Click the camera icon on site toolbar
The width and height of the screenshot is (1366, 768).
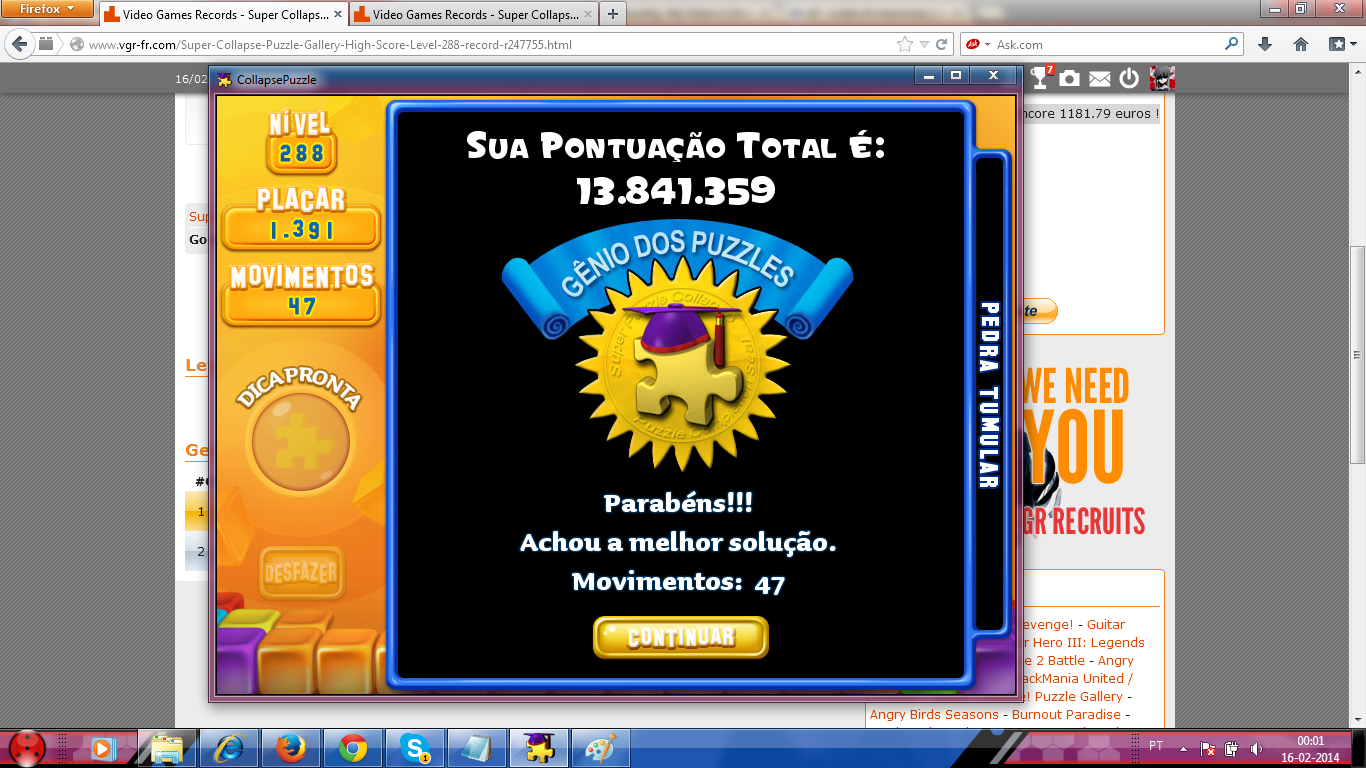pyautogui.click(x=1069, y=78)
